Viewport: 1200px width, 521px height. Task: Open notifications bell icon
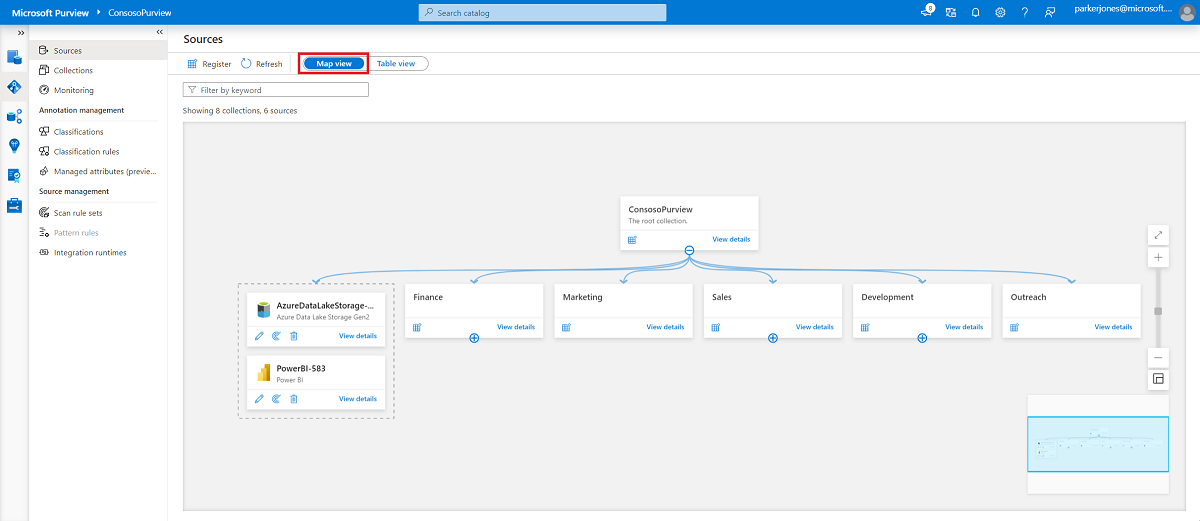click(975, 13)
